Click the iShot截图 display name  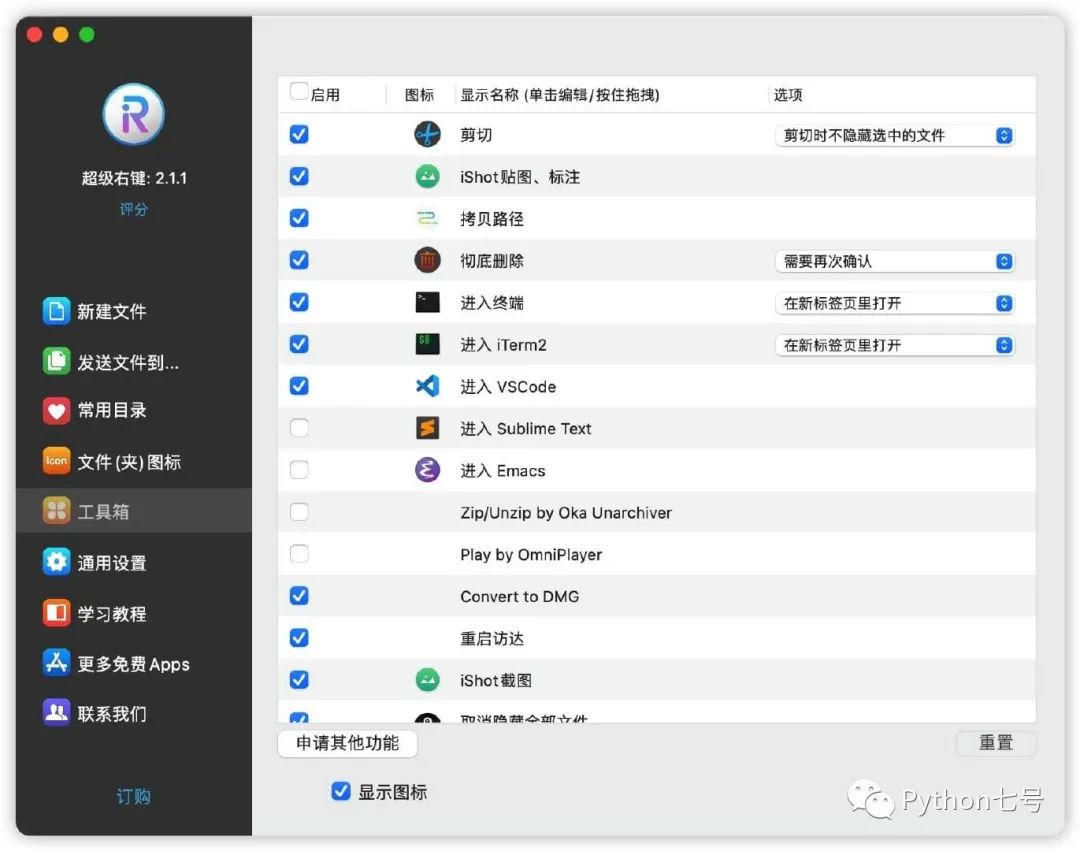tap(496, 681)
